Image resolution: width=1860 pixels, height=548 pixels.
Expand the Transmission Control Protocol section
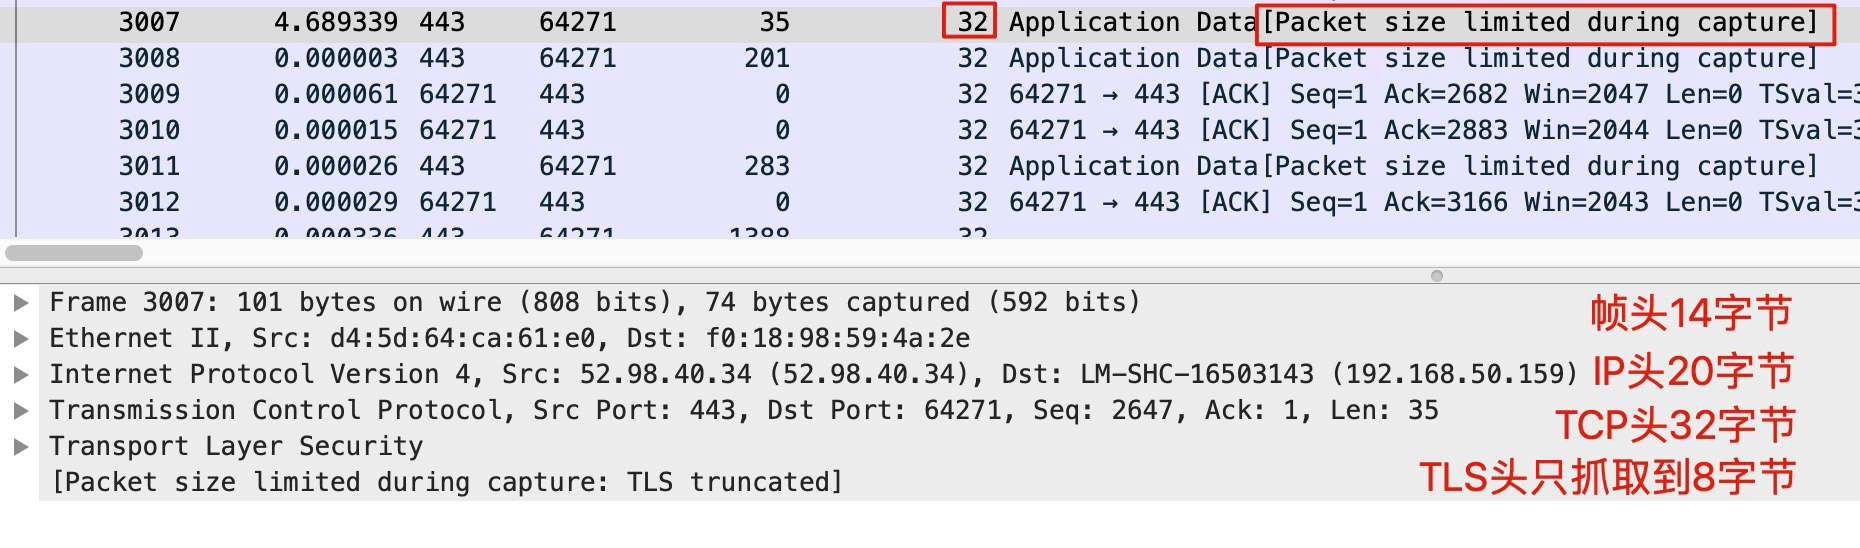(x=20, y=411)
